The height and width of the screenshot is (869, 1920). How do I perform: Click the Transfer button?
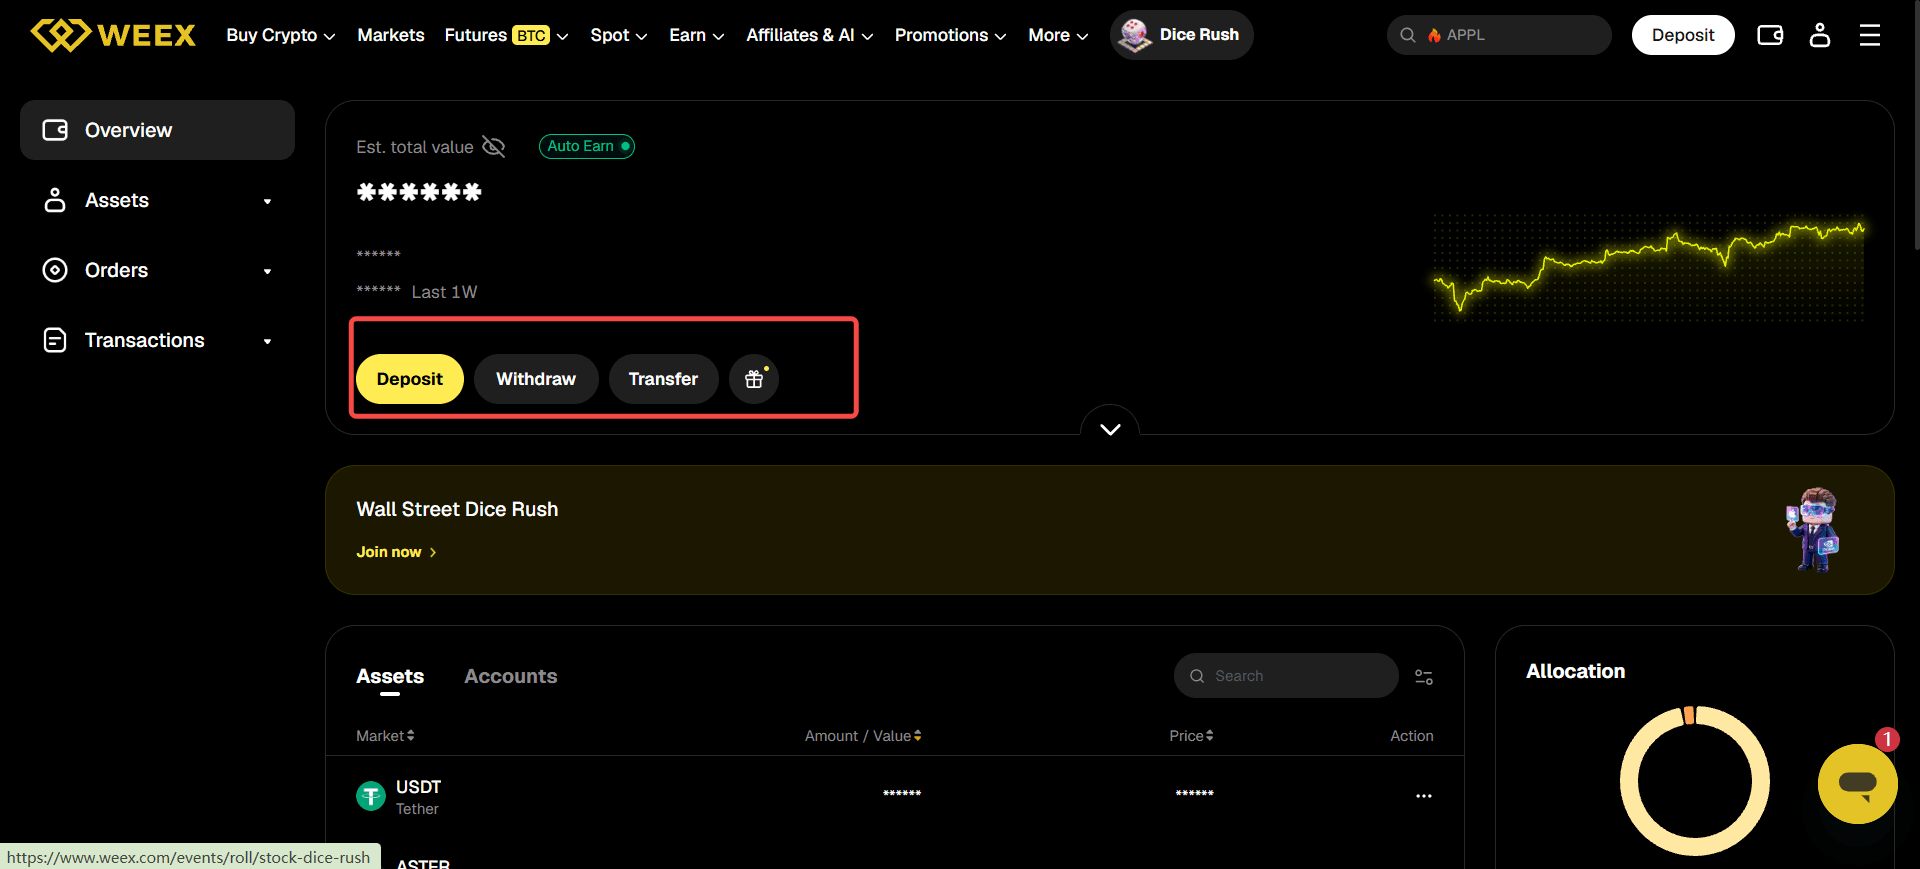[663, 379]
